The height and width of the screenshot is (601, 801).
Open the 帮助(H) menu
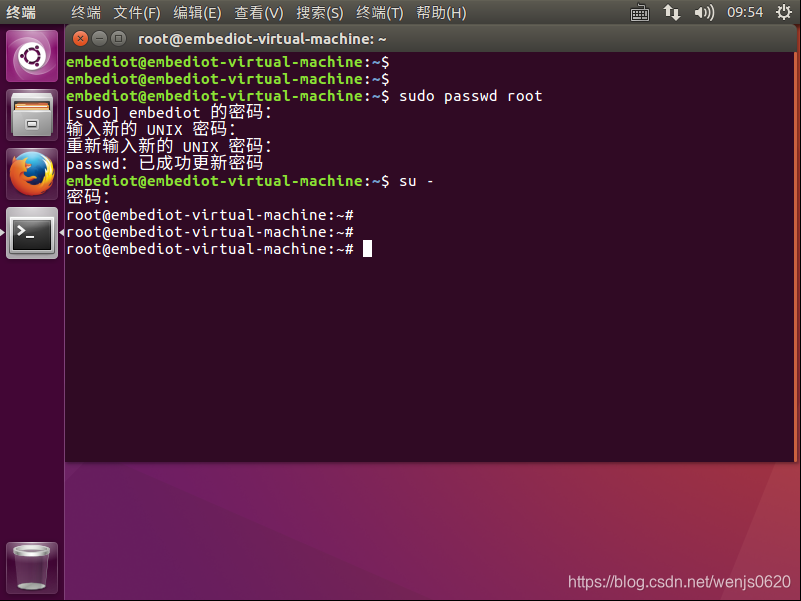(441, 13)
